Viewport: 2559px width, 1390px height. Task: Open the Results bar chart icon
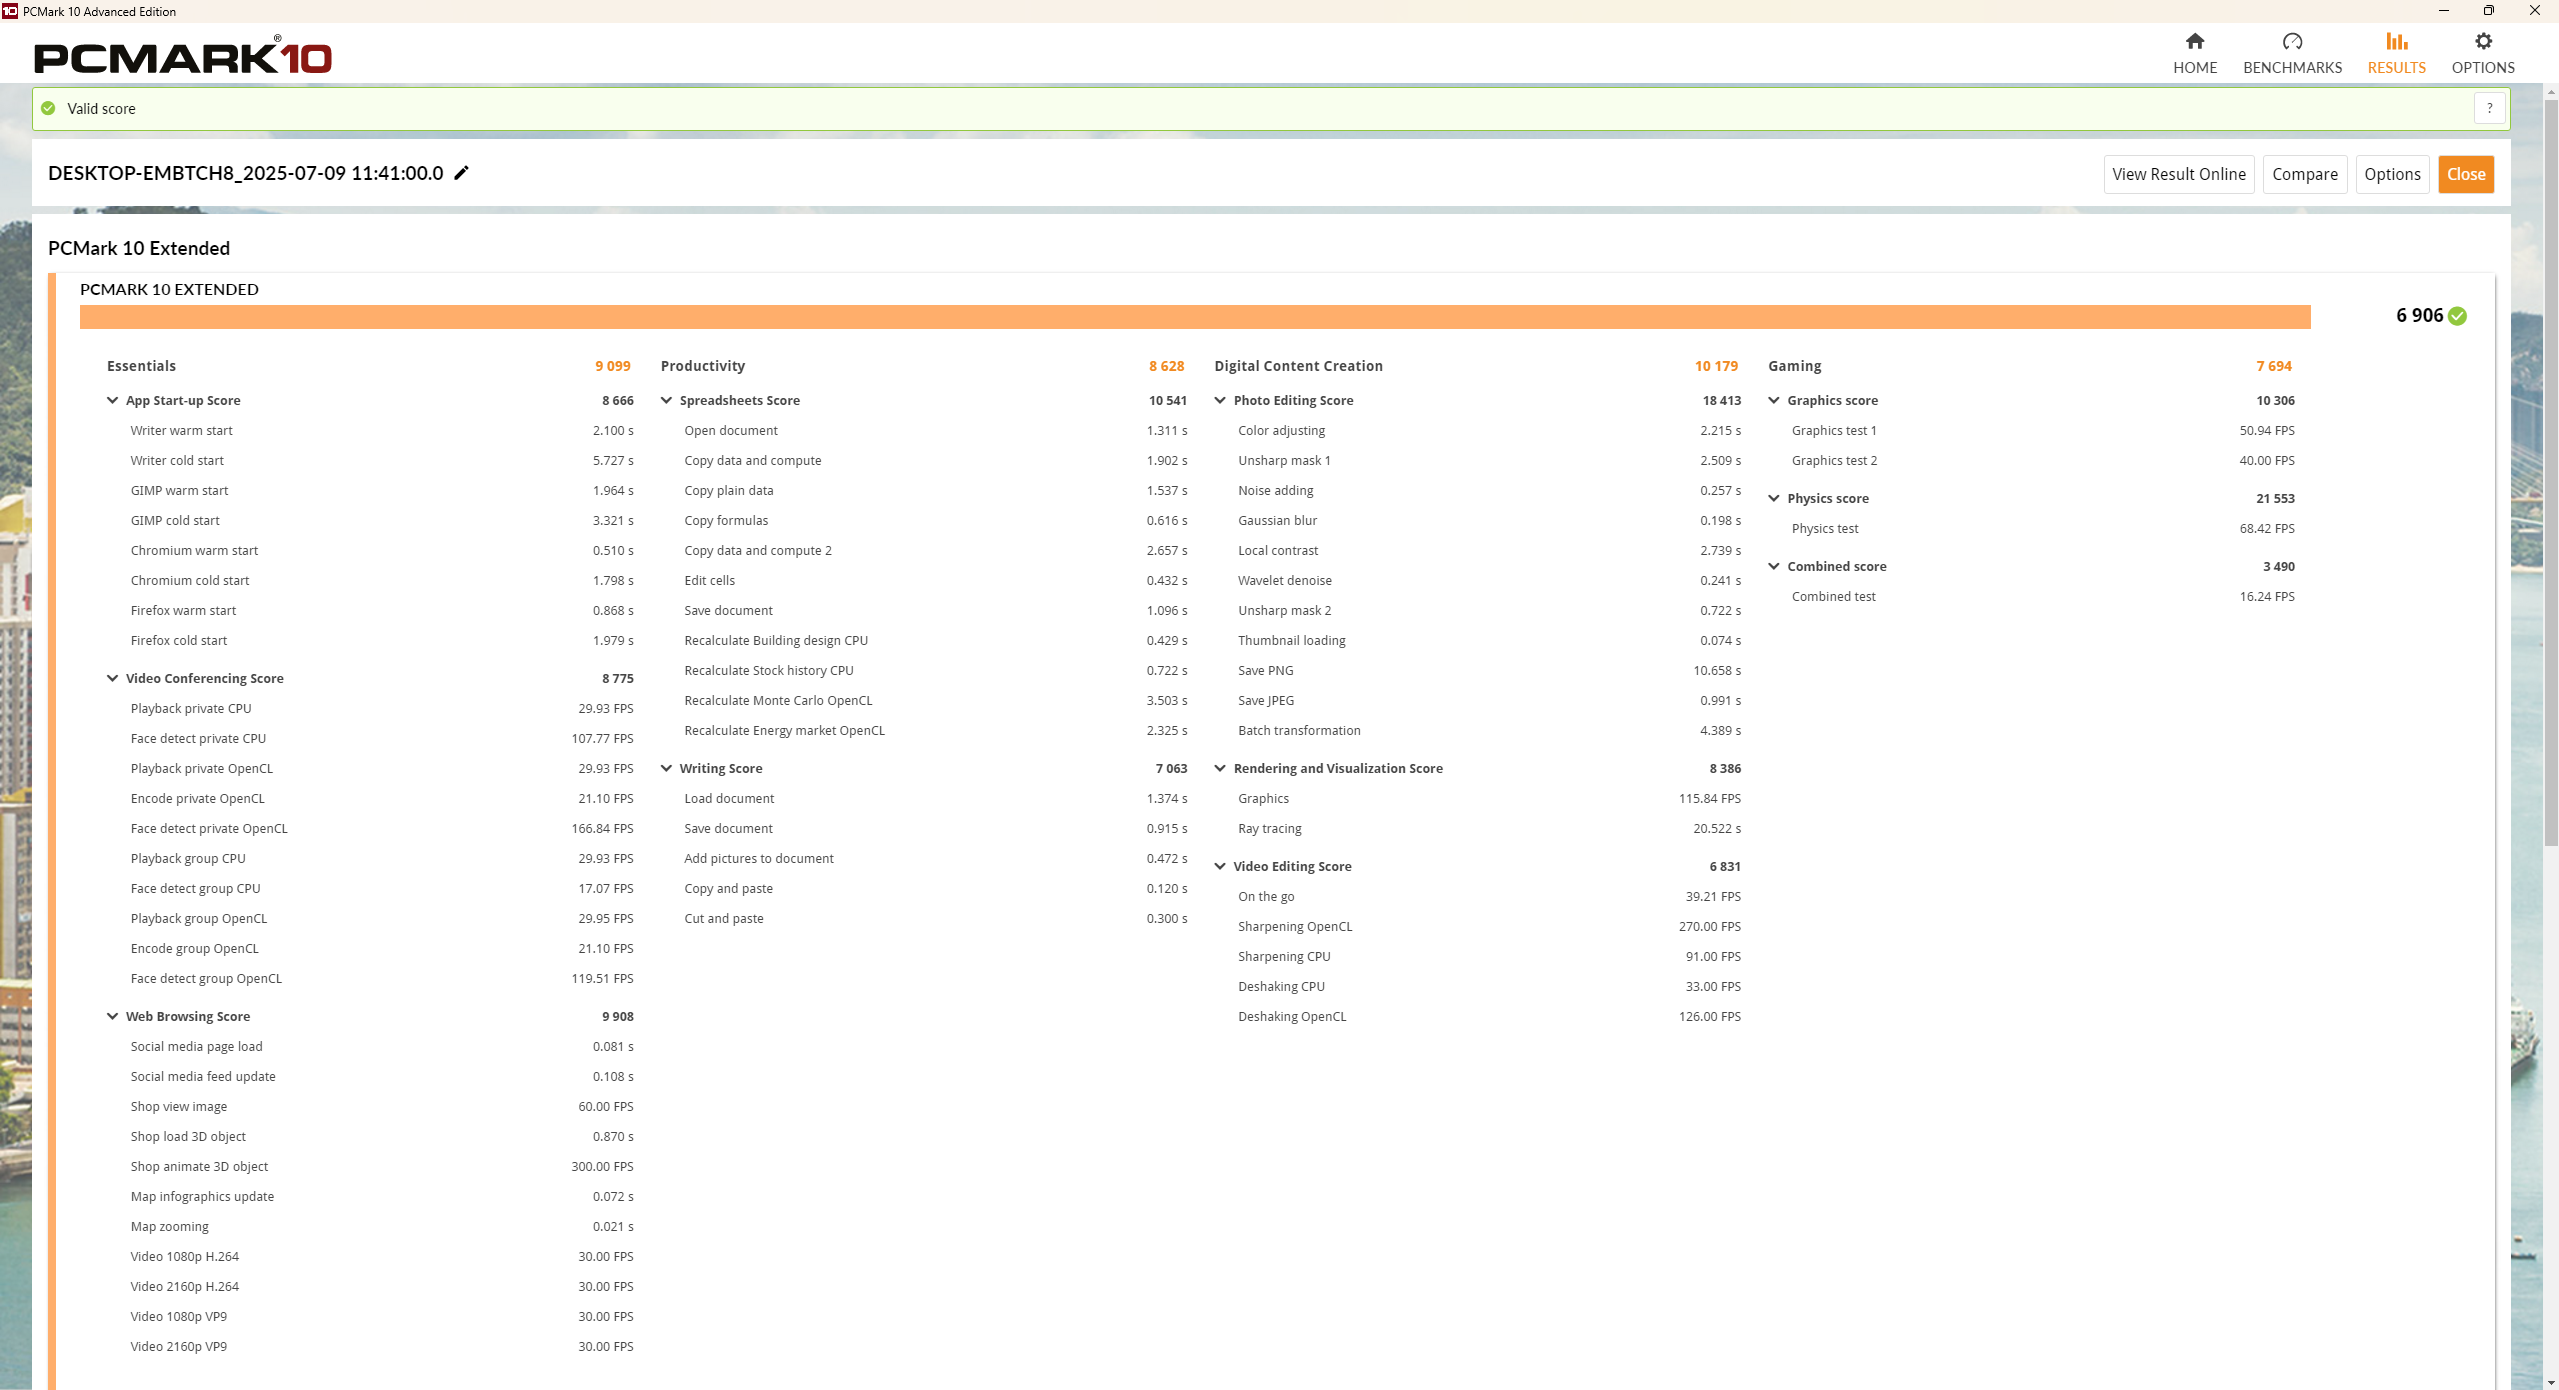2396,41
